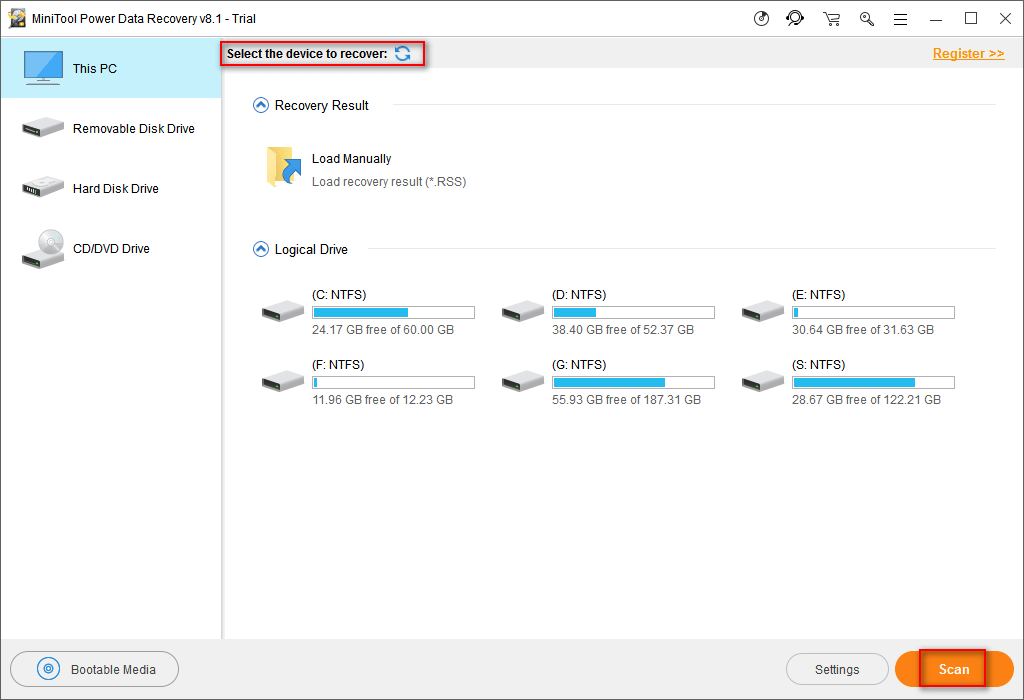
Task: Minimize the MiniTool window
Action: tap(936, 19)
